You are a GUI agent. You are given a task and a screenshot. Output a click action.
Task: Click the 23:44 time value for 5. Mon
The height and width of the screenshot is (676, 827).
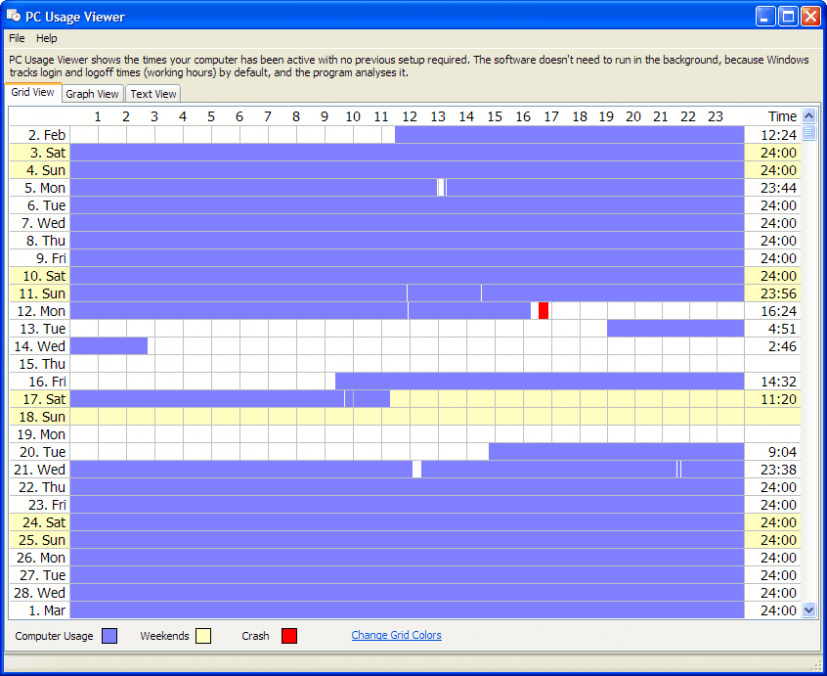[778, 188]
